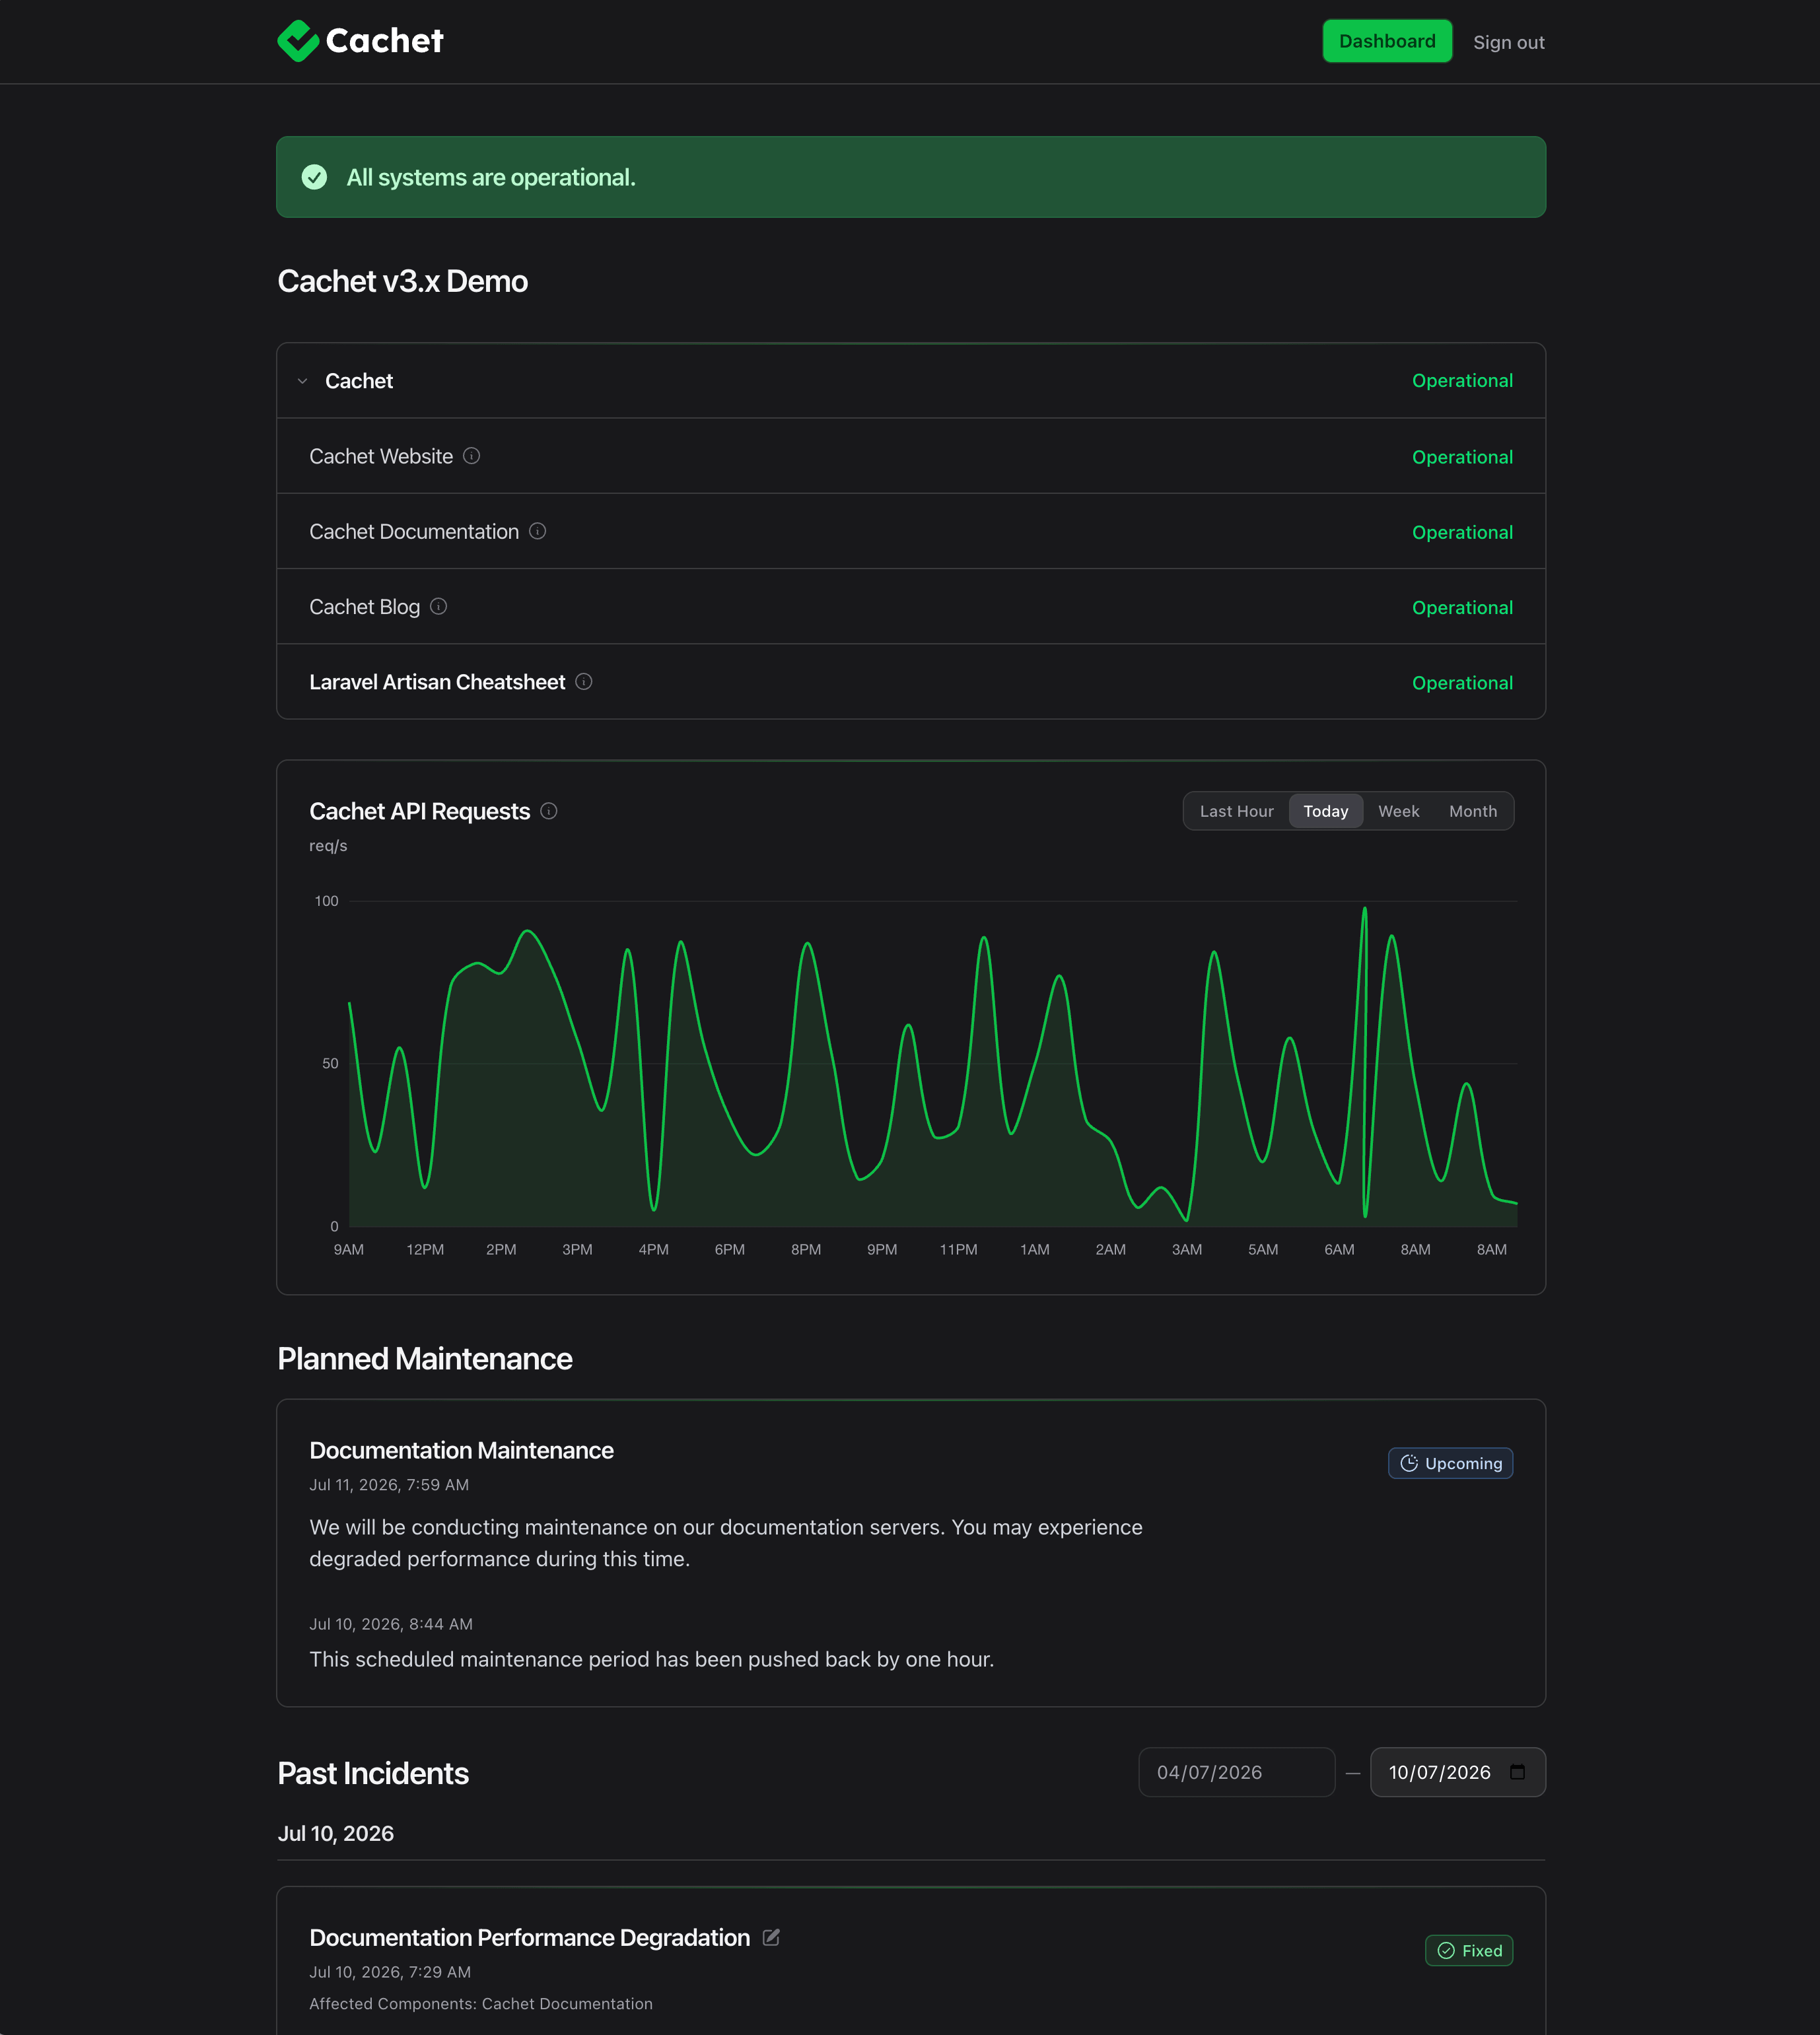This screenshot has width=1820, height=2035.
Task: Click the 3AM x-axis label
Action: pyautogui.click(x=1187, y=1249)
